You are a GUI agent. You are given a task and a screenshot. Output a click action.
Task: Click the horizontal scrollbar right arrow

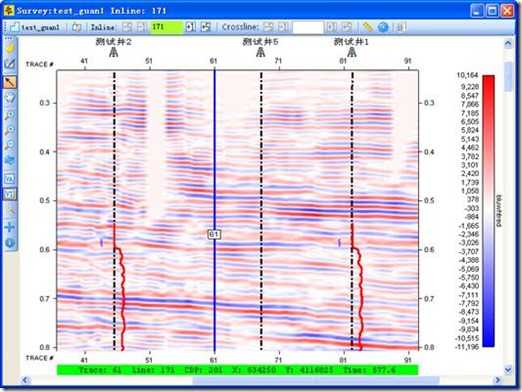498,380
